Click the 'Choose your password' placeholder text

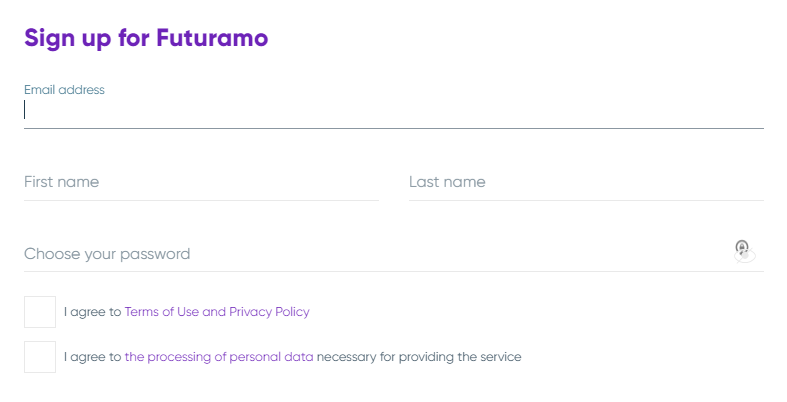[x=107, y=254]
